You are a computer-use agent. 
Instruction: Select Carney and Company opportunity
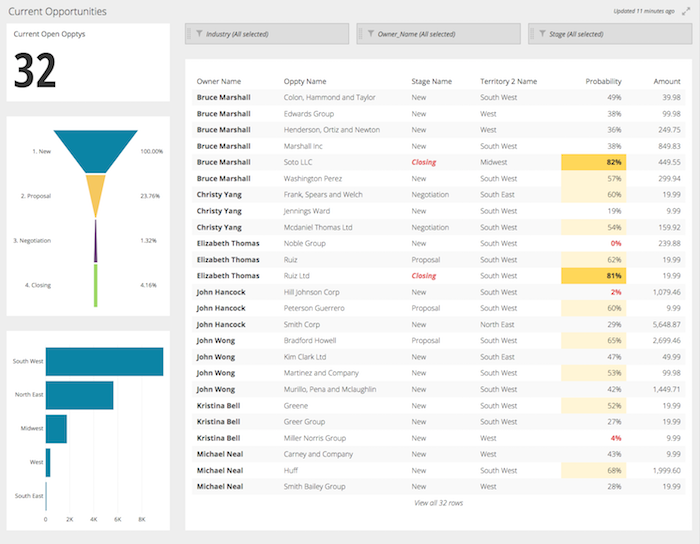318,454
